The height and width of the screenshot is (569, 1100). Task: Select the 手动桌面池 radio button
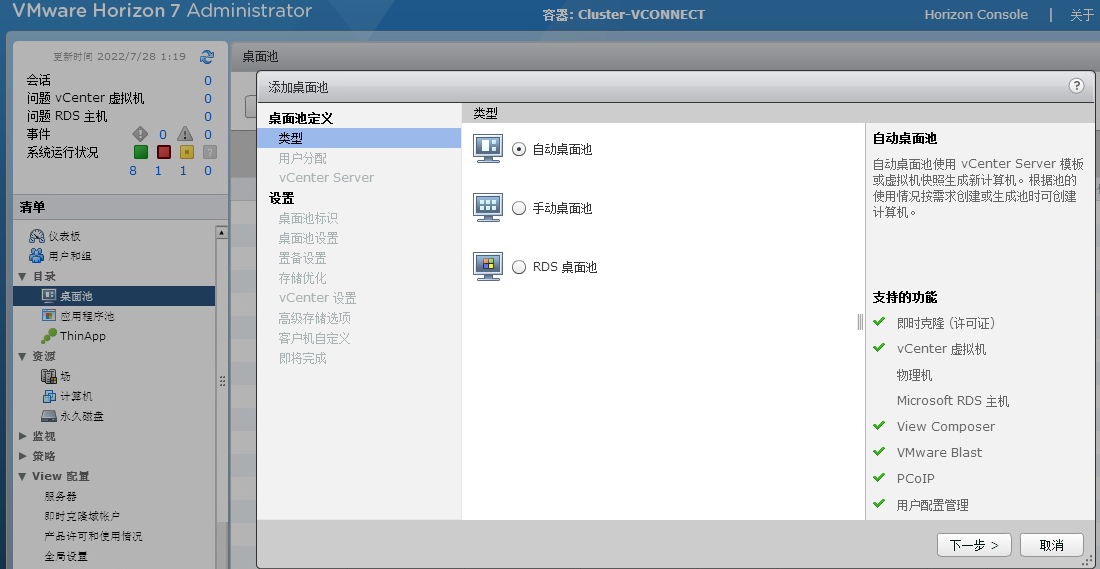coord(518,208)
